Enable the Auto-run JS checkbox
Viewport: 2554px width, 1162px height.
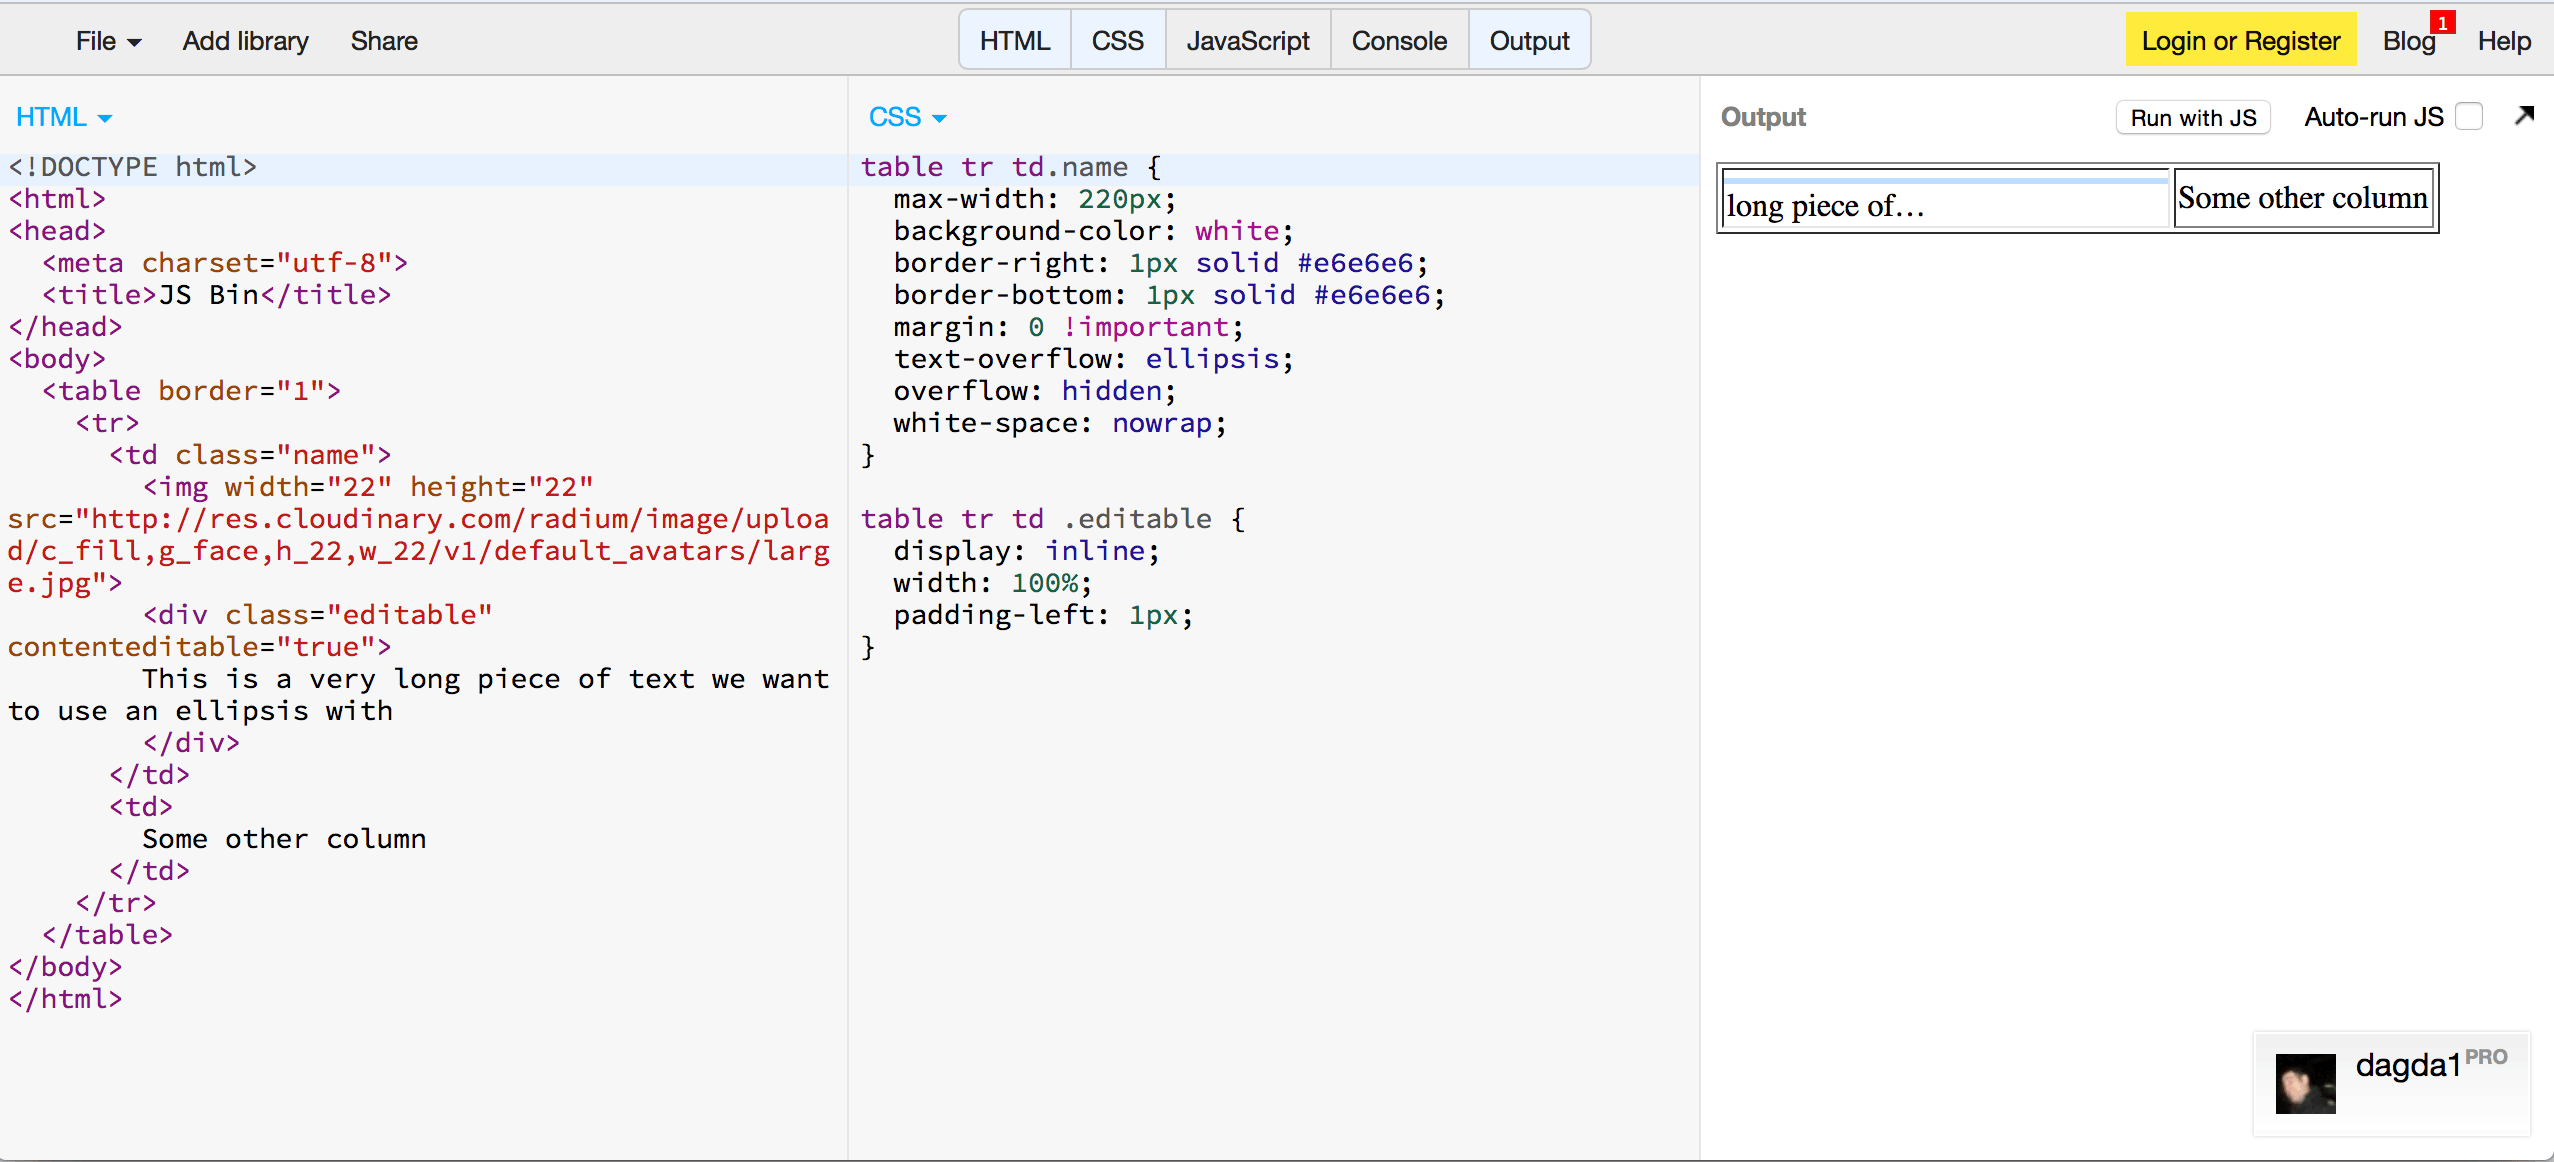pyautogui.click(x=2469, y=117)
